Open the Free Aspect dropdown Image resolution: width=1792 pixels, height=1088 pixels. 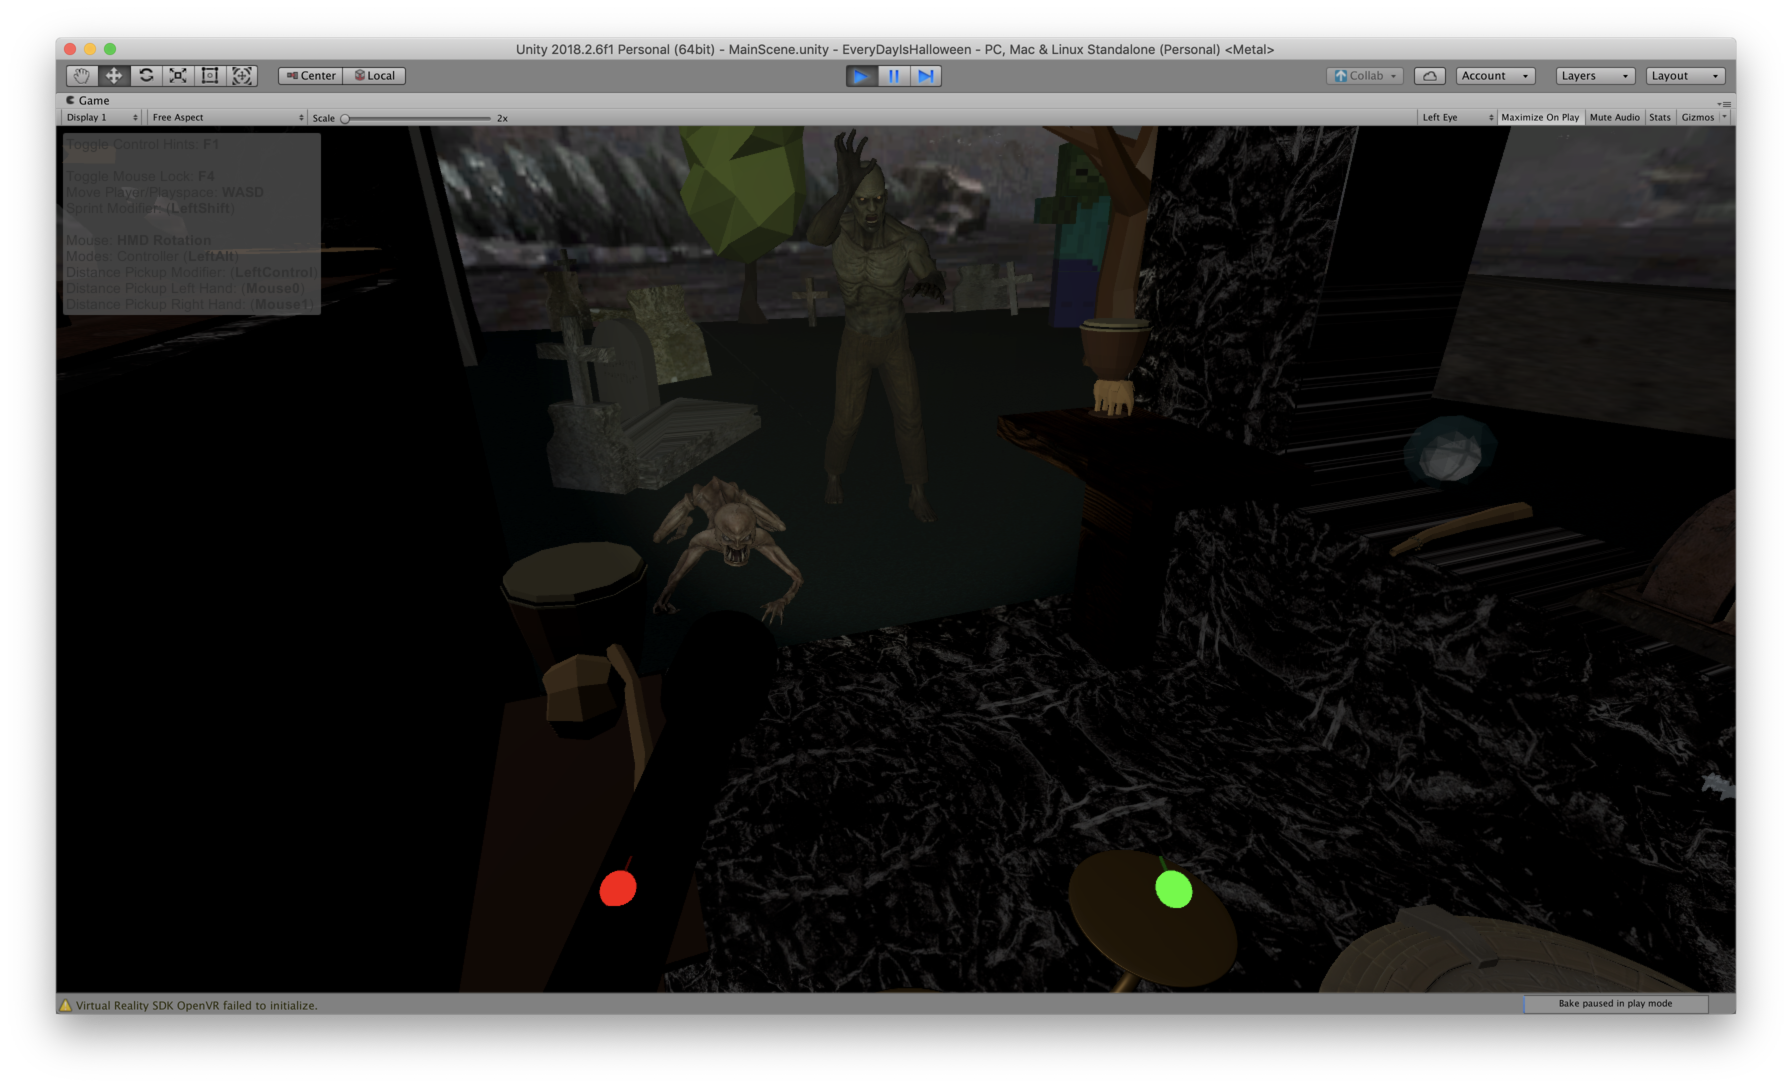pyautogui.click(x=227, y=118)
